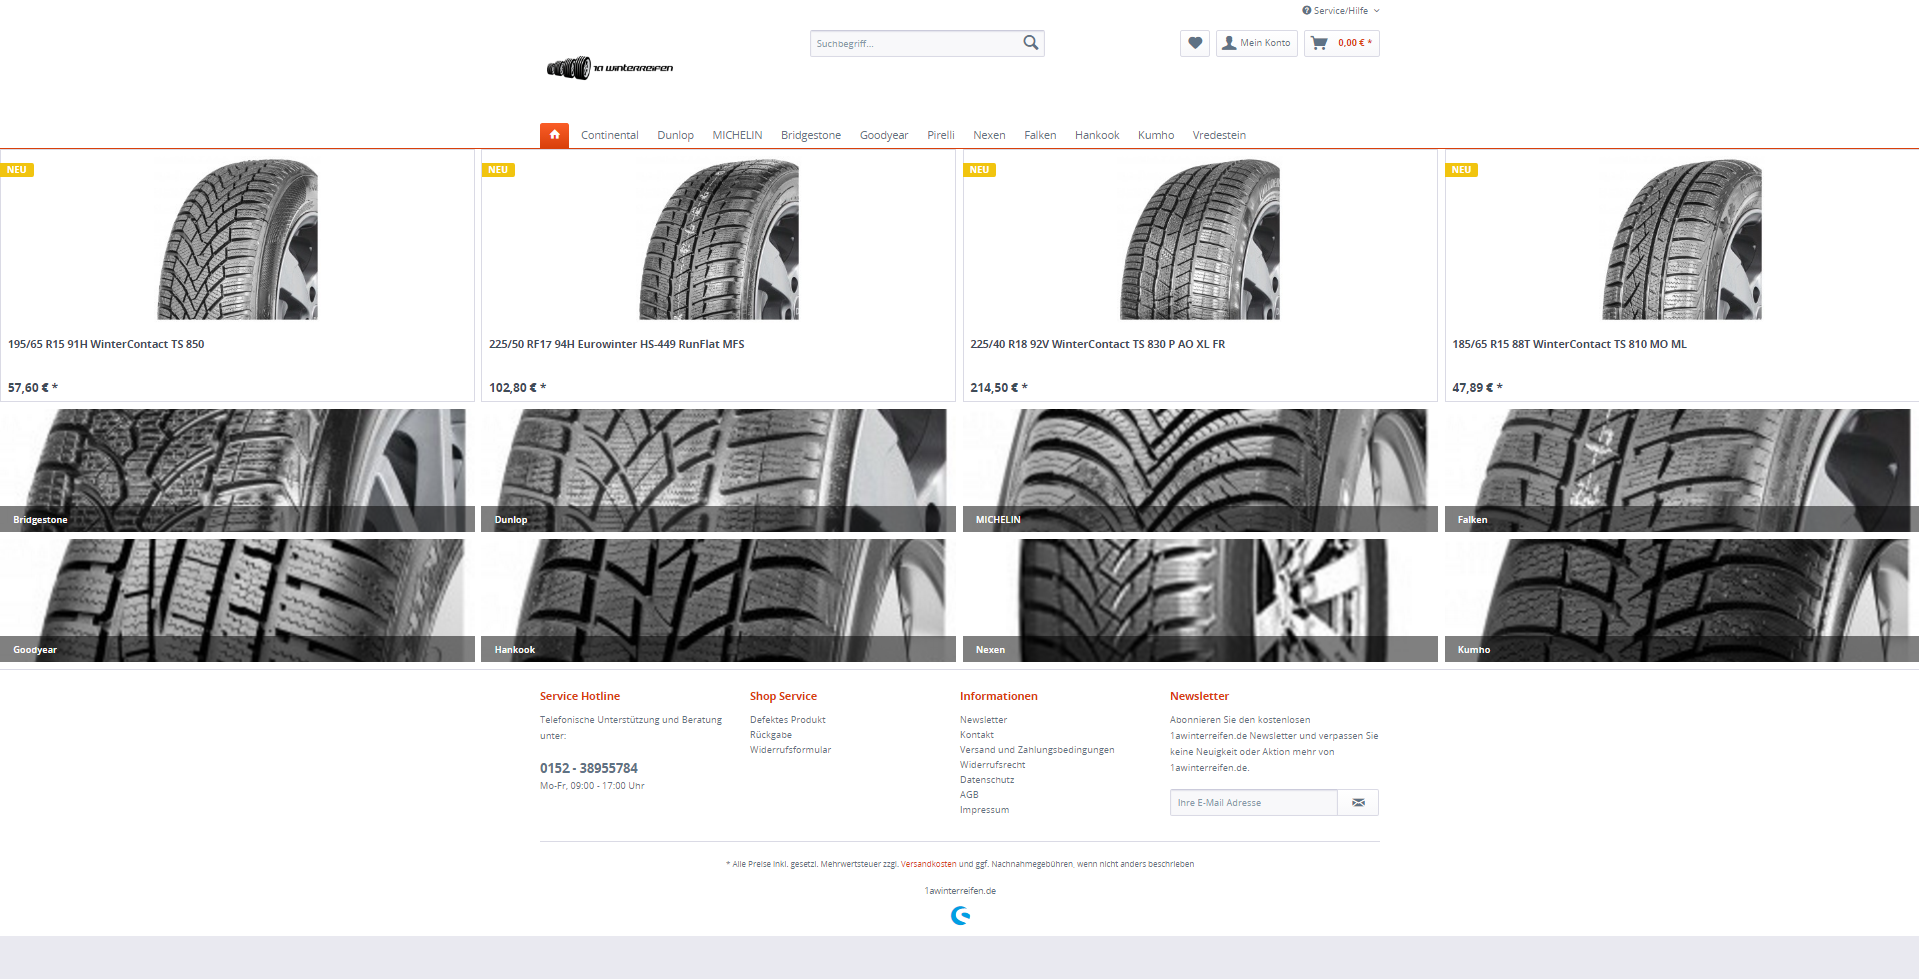Screen dimensions: 1919x979
Task: Click the search magnifier icon
Action: (1031, 43)
